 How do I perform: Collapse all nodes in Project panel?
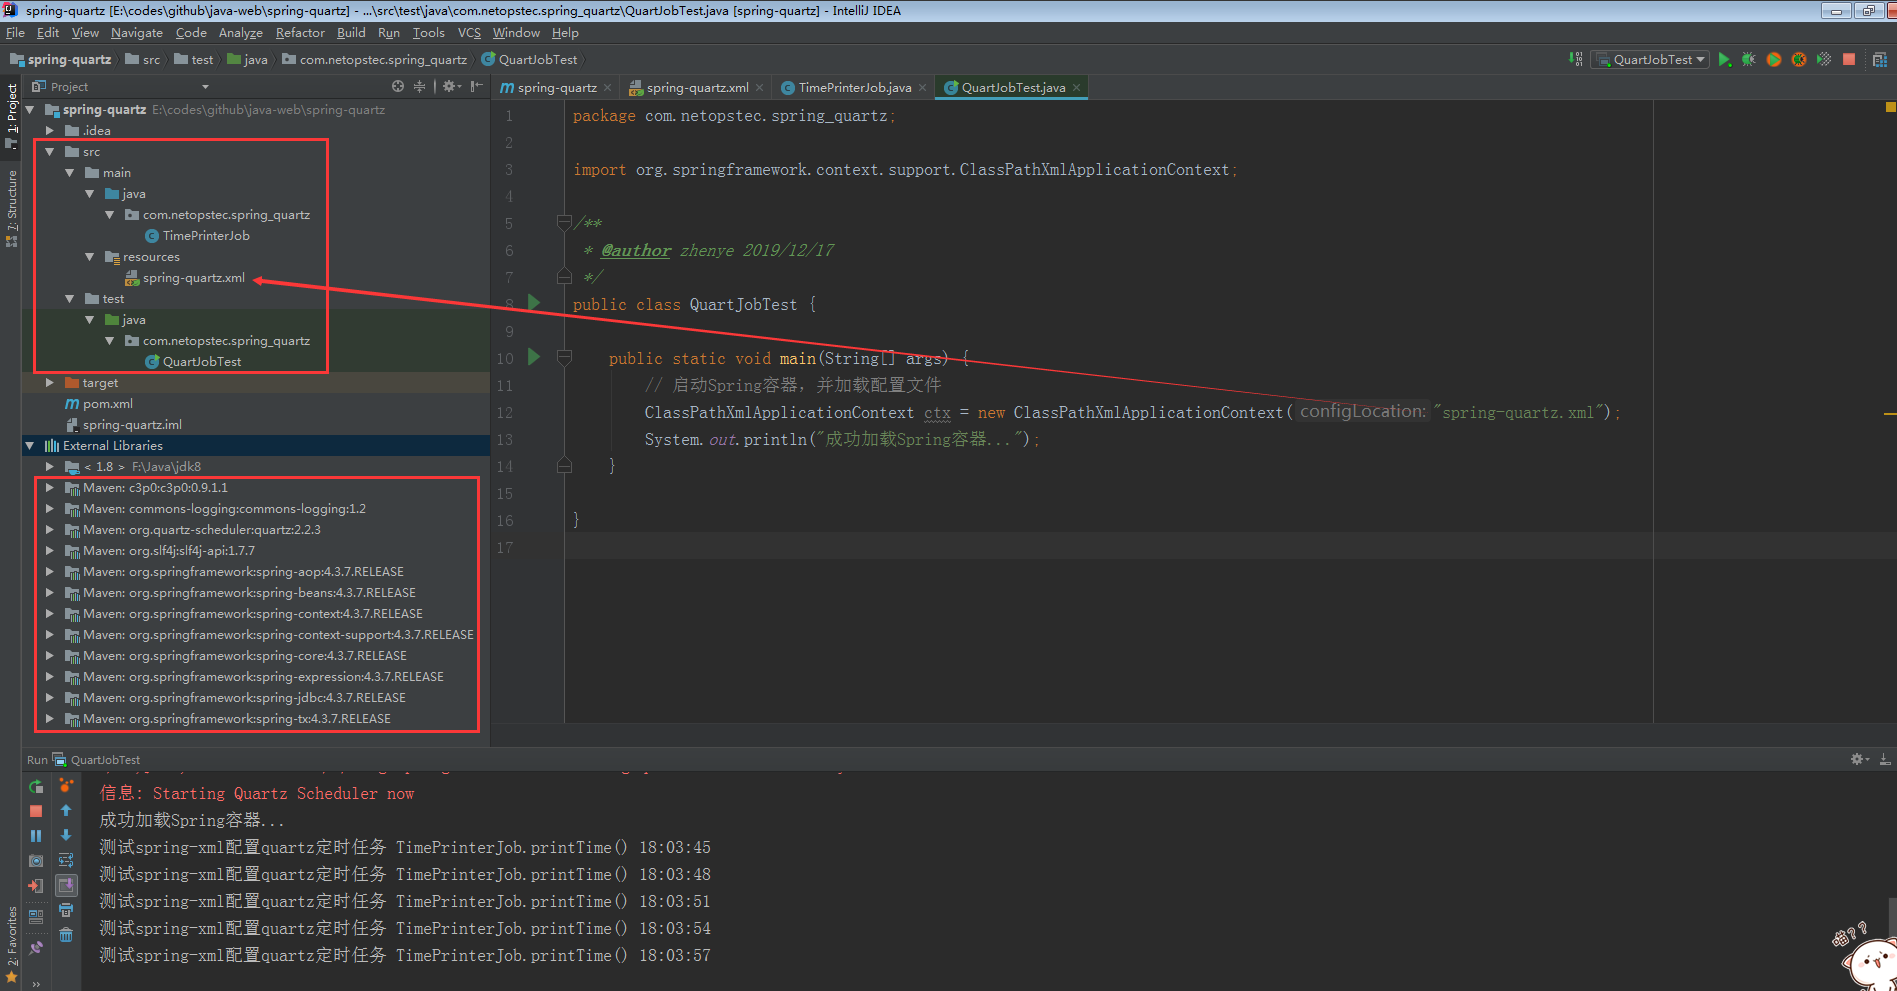419,87
